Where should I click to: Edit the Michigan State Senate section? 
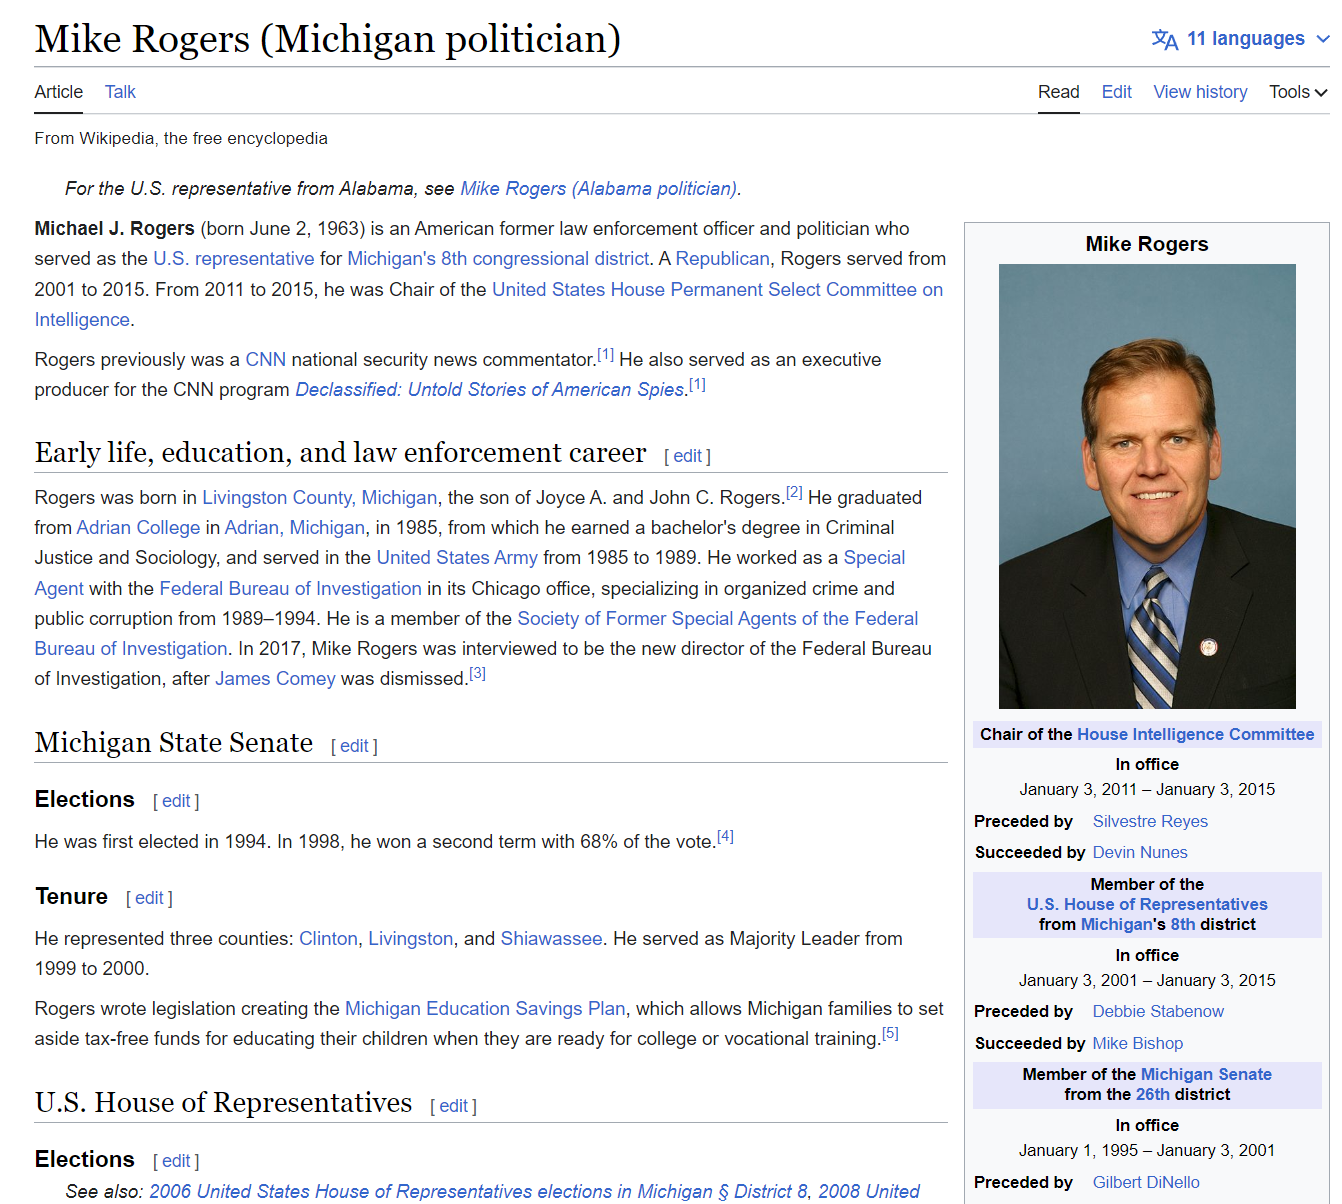(x=354, y=746)
